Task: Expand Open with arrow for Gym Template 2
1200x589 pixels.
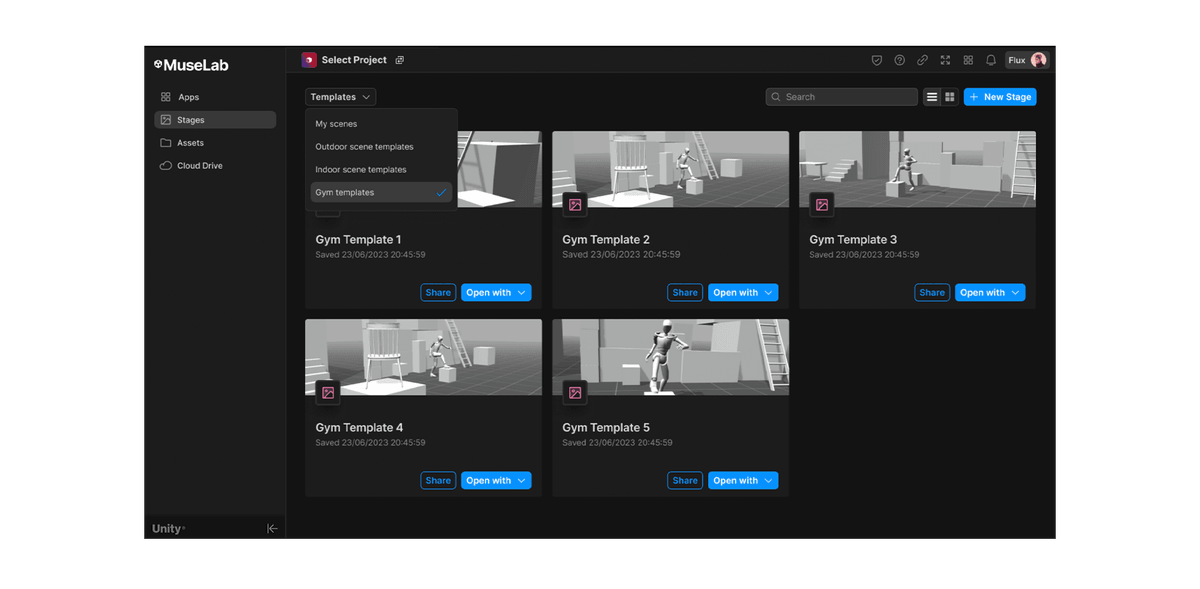Action: 769,293
